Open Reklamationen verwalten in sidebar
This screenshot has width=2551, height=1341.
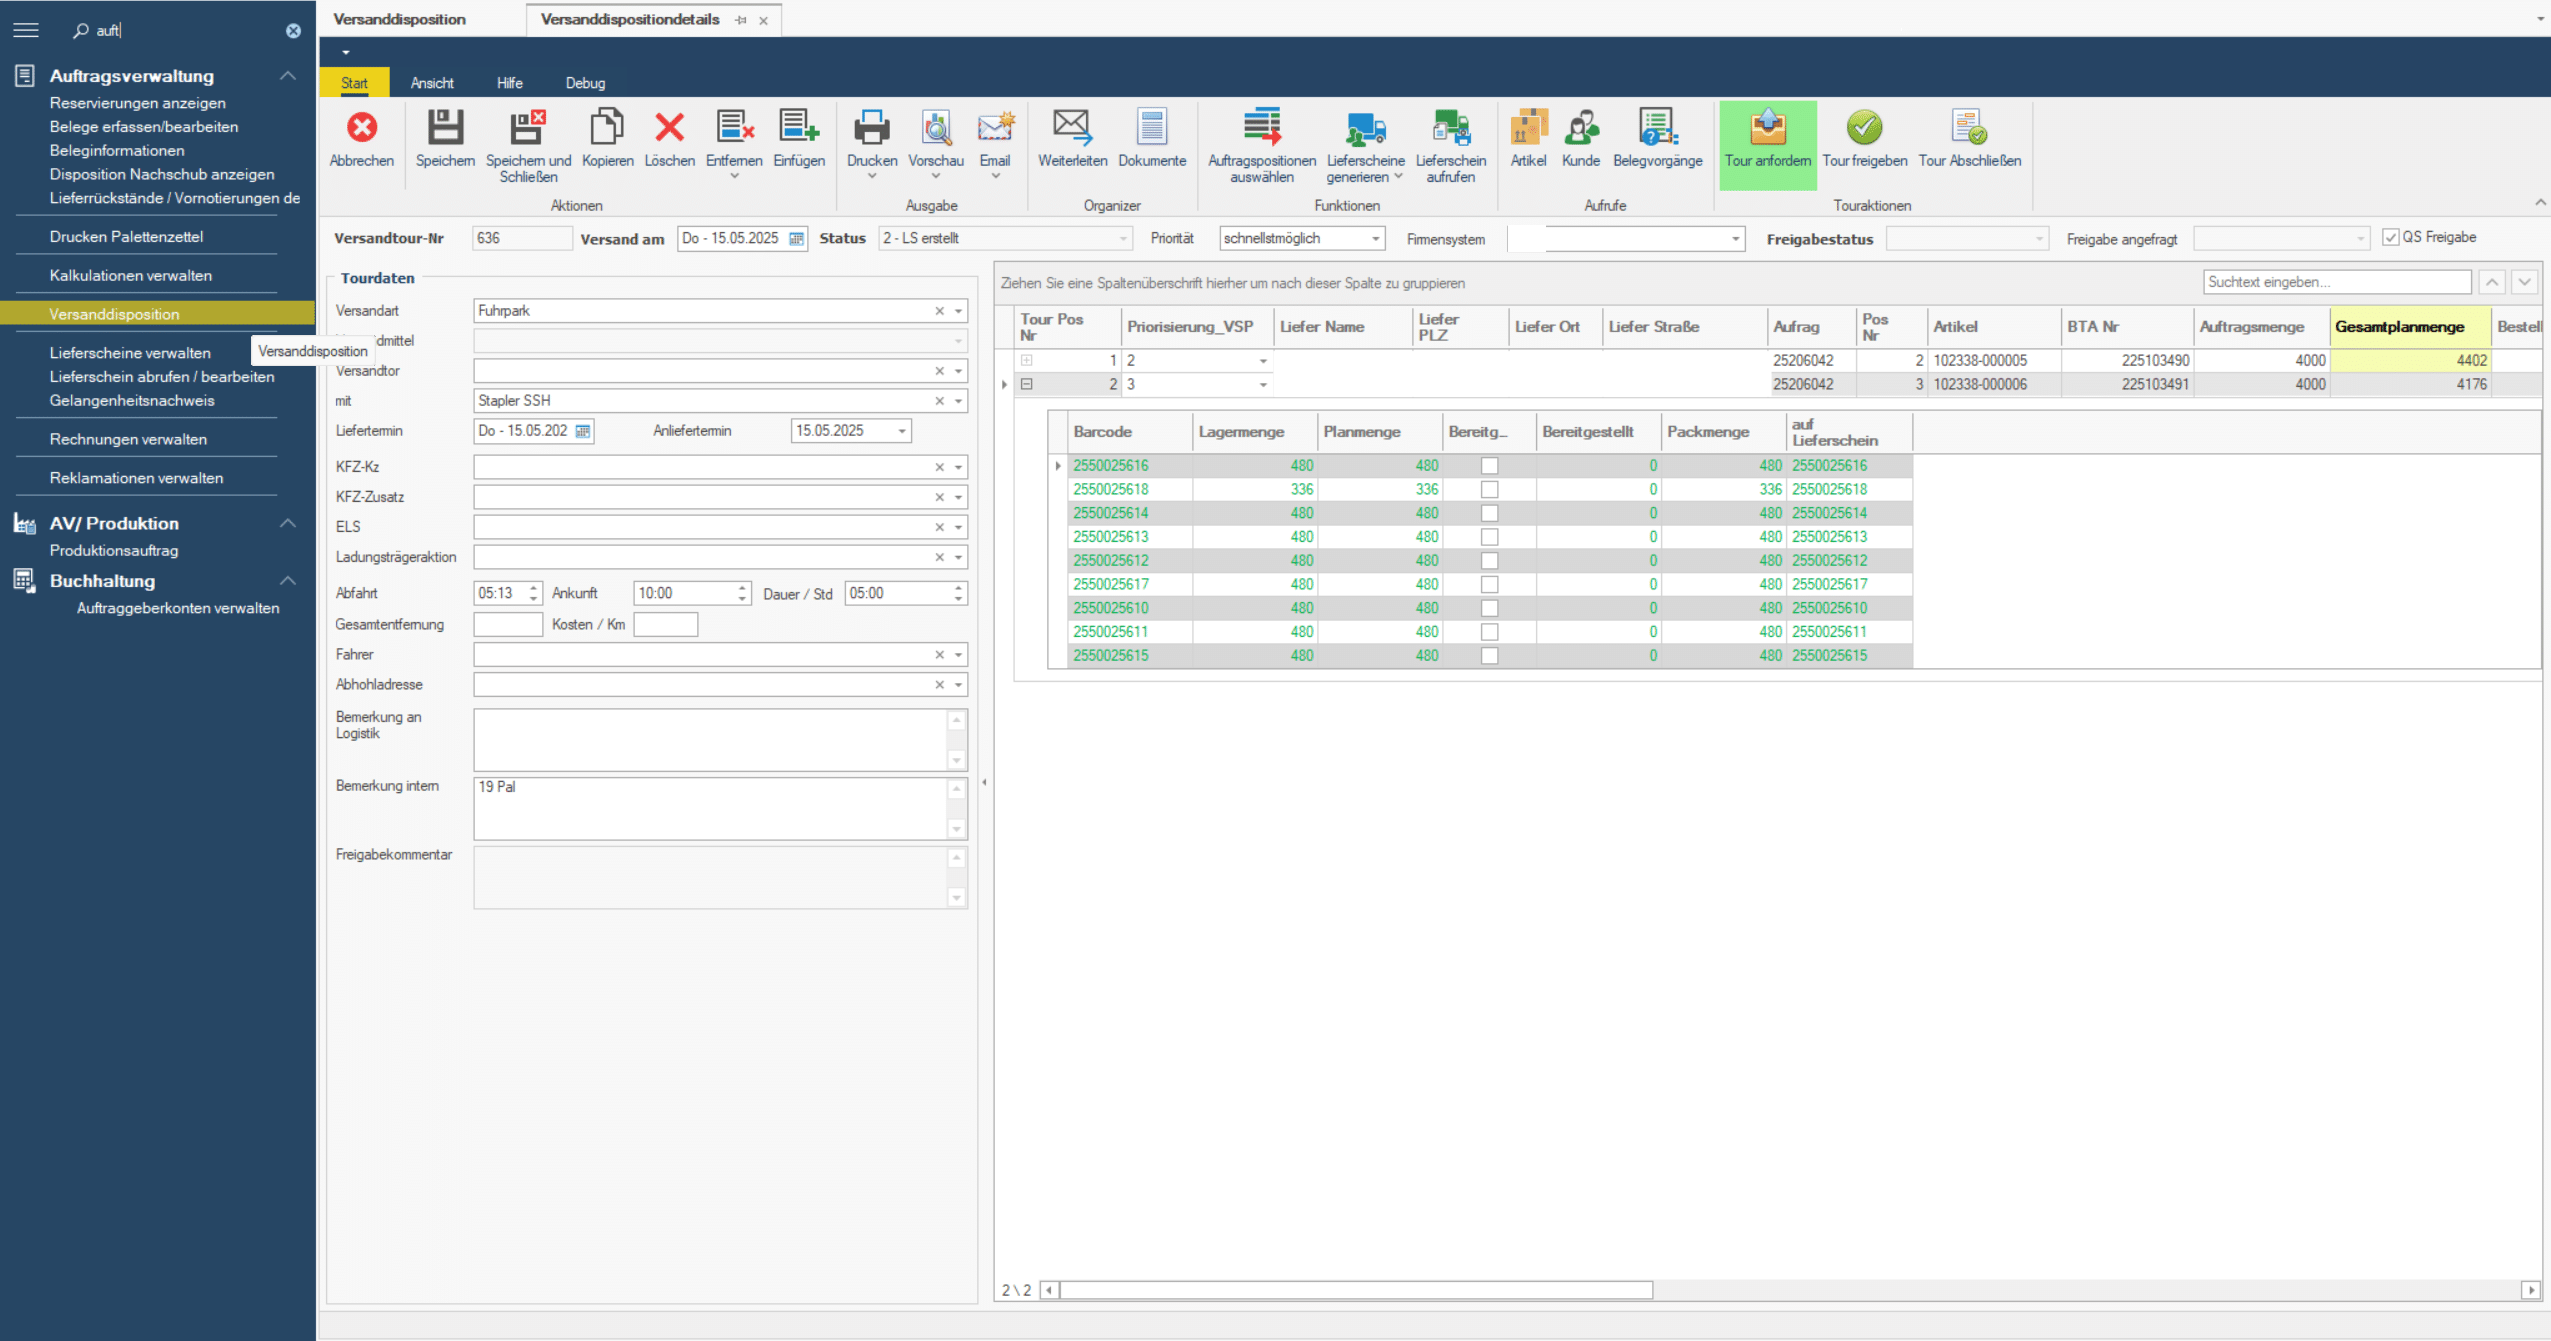(x=136, y=478)
